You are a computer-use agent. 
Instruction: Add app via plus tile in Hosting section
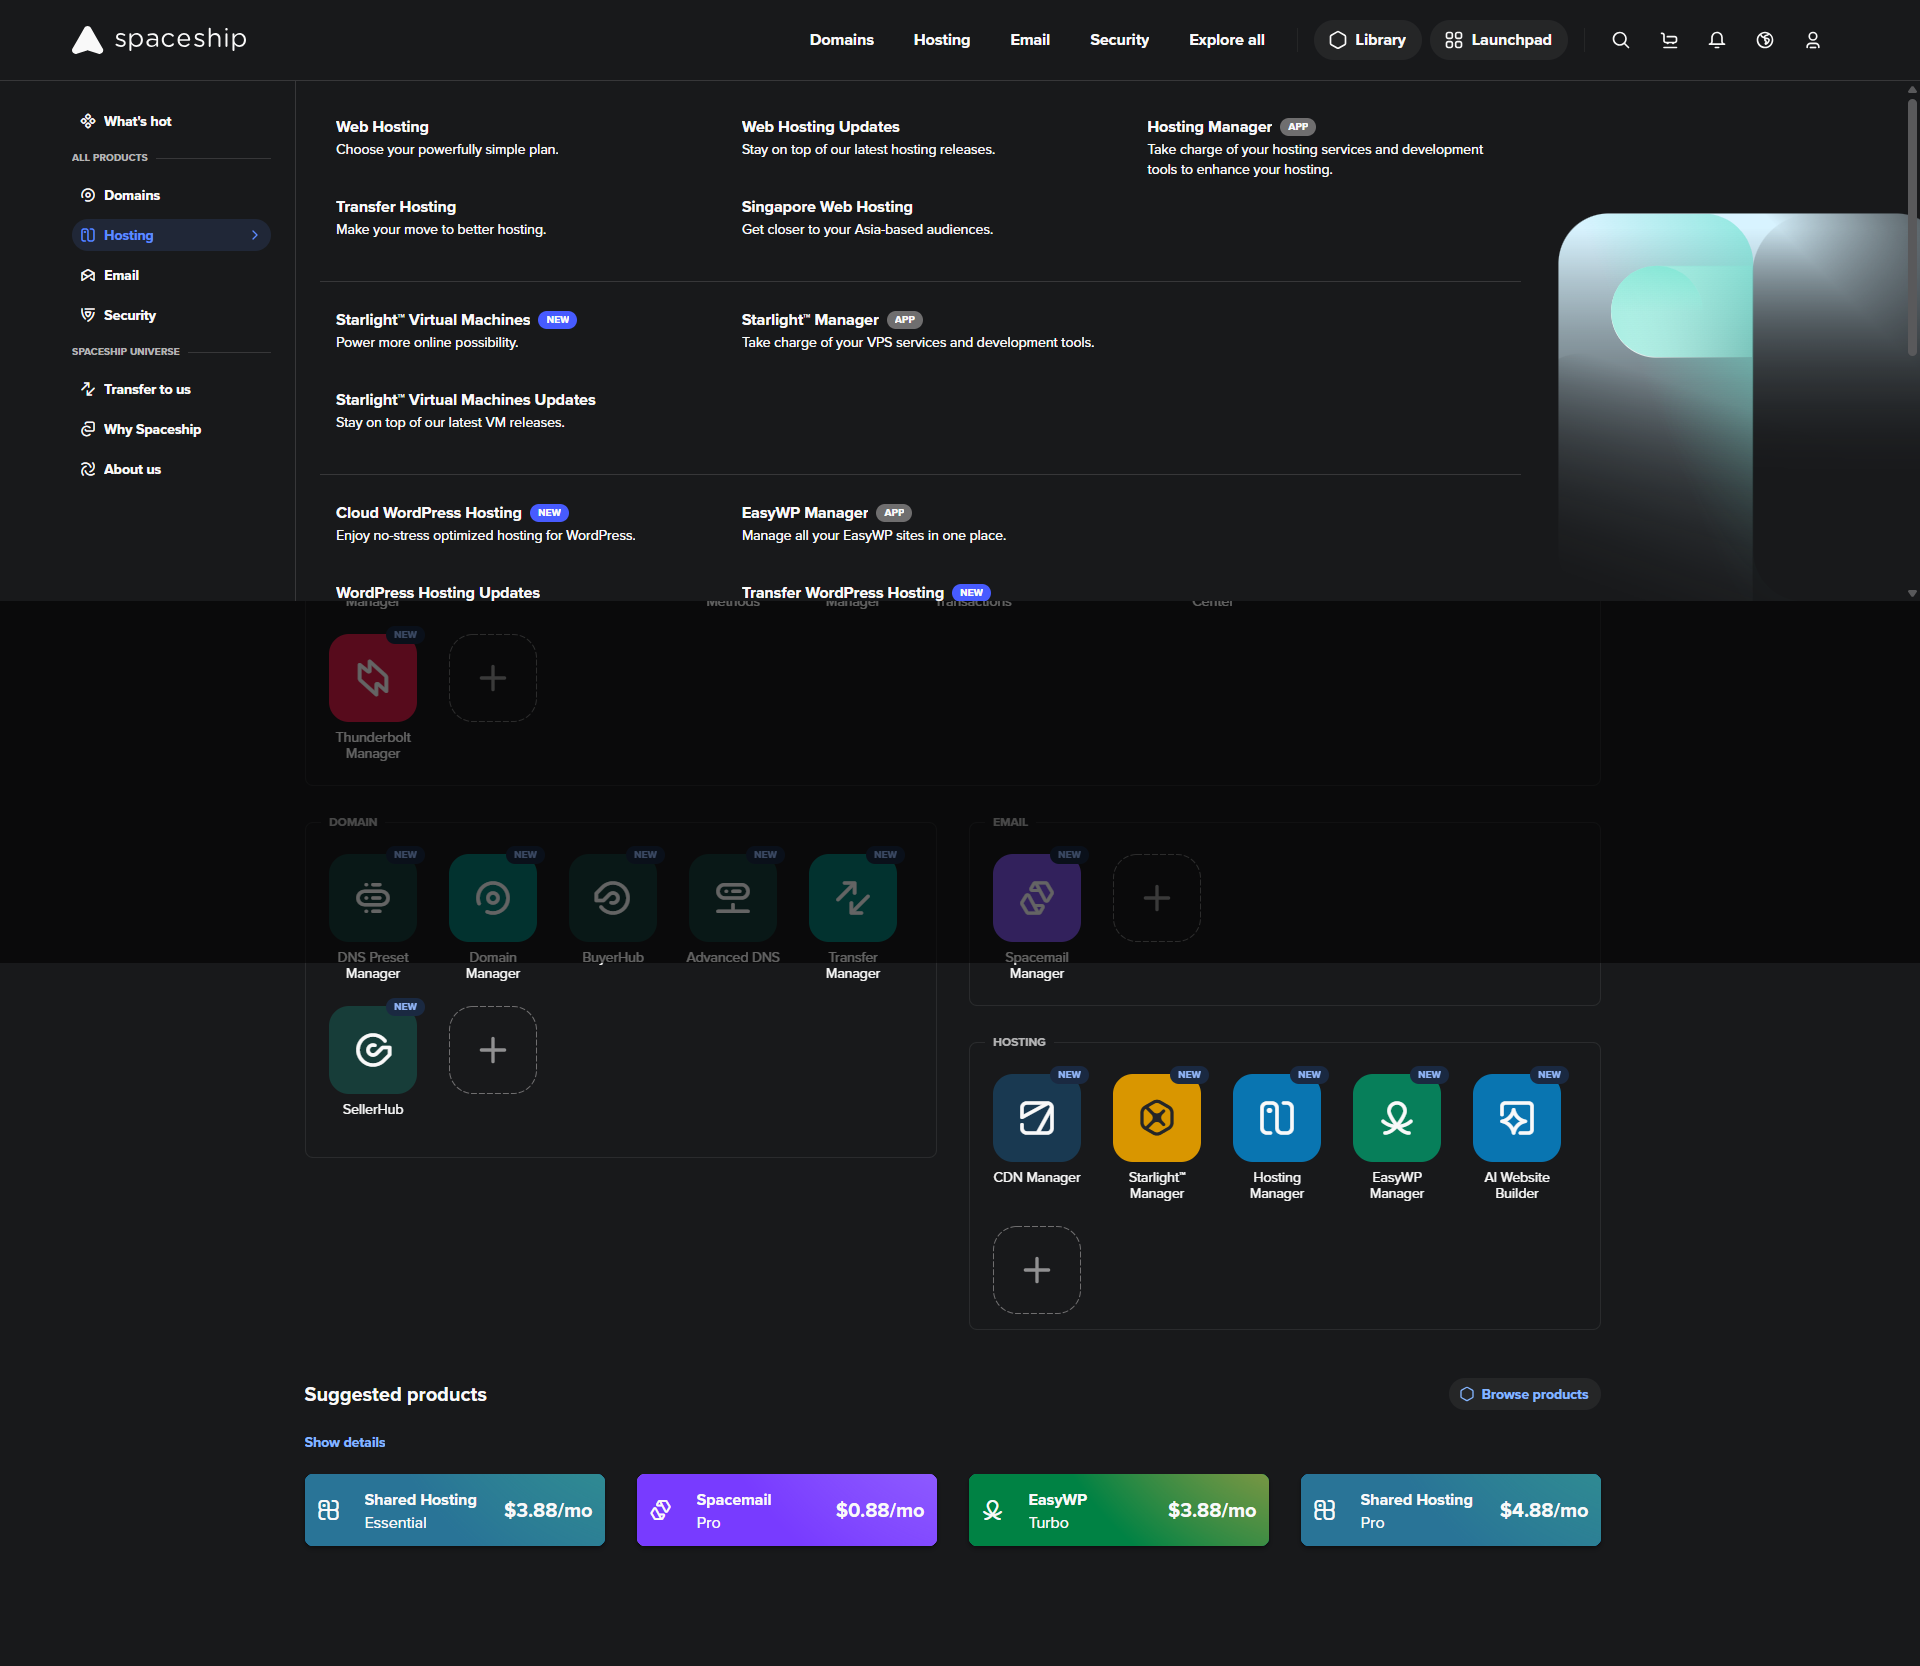point(1036,1269)
